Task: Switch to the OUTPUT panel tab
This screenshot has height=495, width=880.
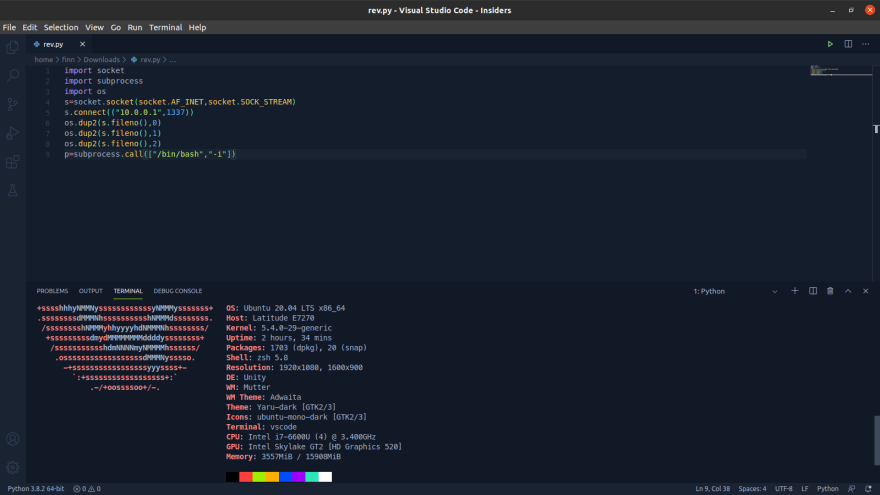Action: (x=90, y=291)
